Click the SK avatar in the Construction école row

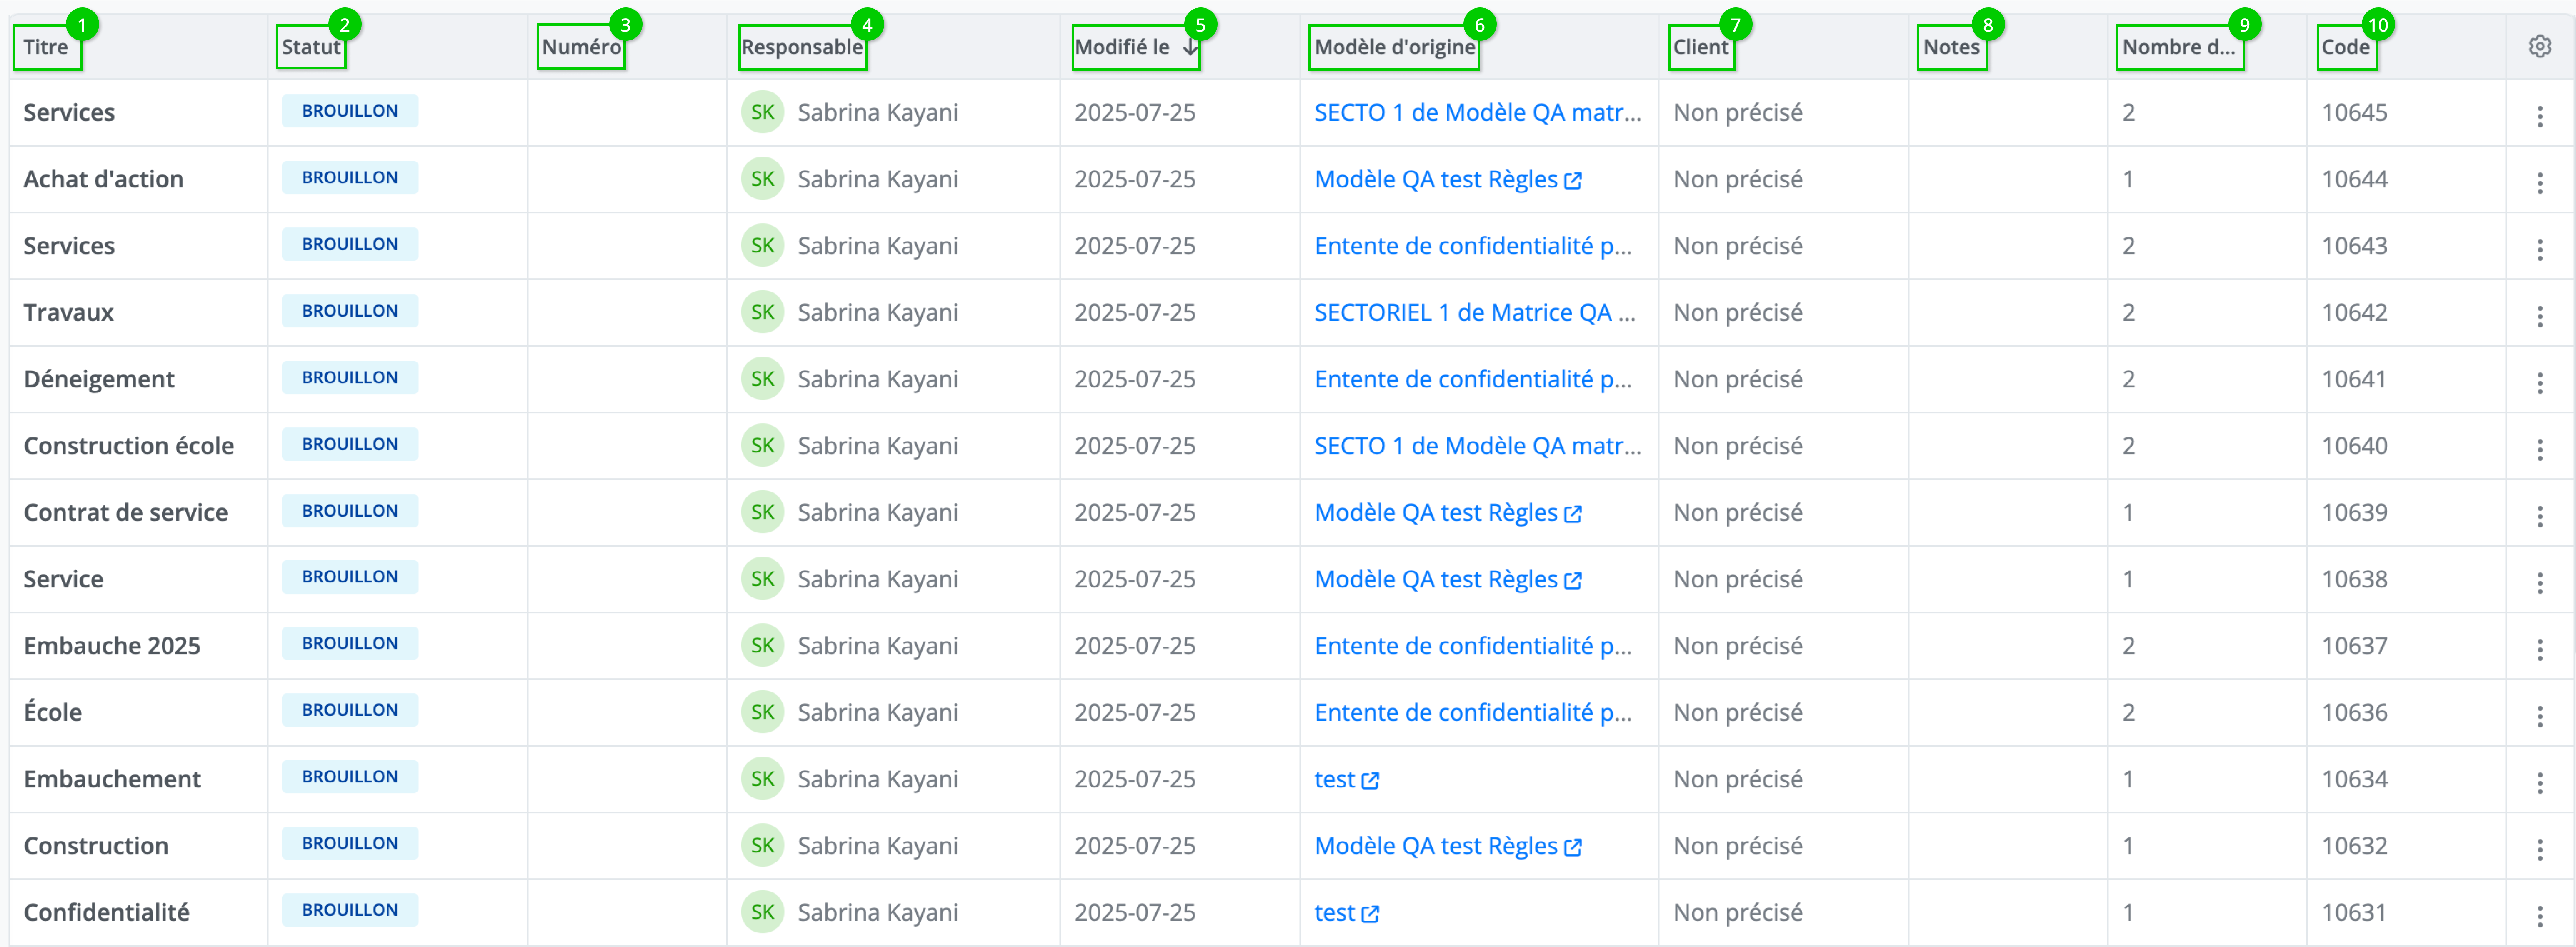click(x=762, y=446)
